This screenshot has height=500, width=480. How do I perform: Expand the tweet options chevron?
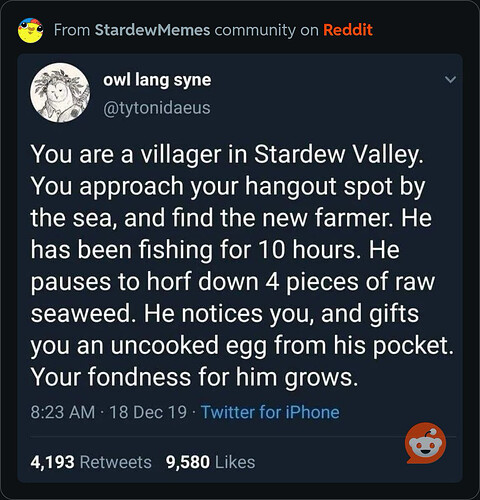coord(450,79)
